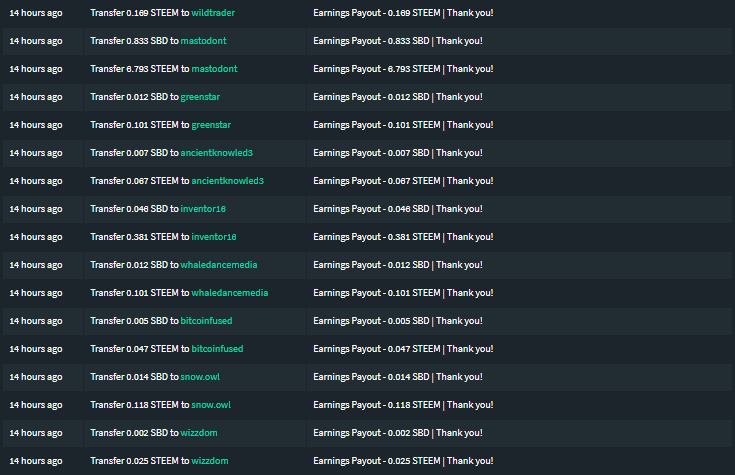
Task: Open wildtrader profile link
Action: [x=213, y=13]
